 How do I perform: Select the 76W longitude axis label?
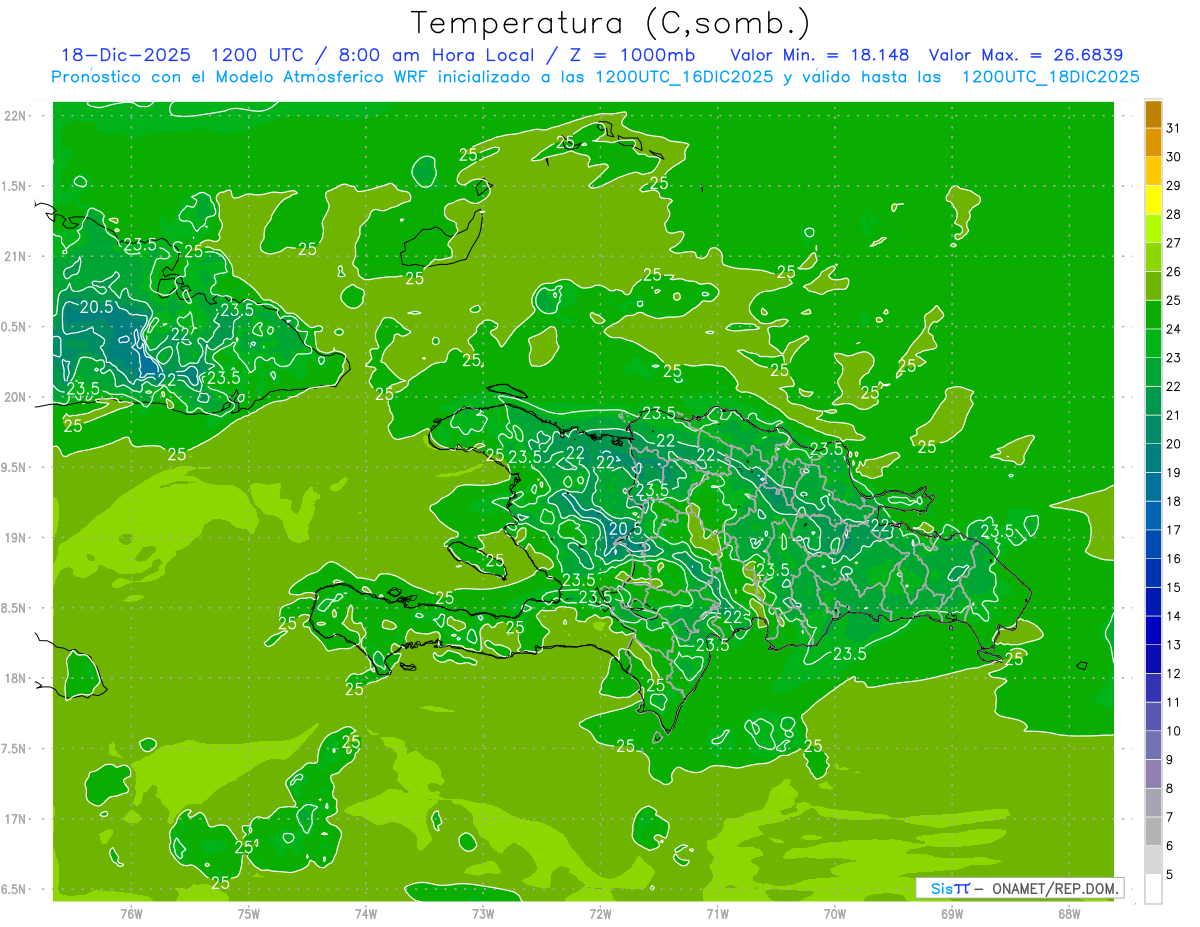[131, 914]
